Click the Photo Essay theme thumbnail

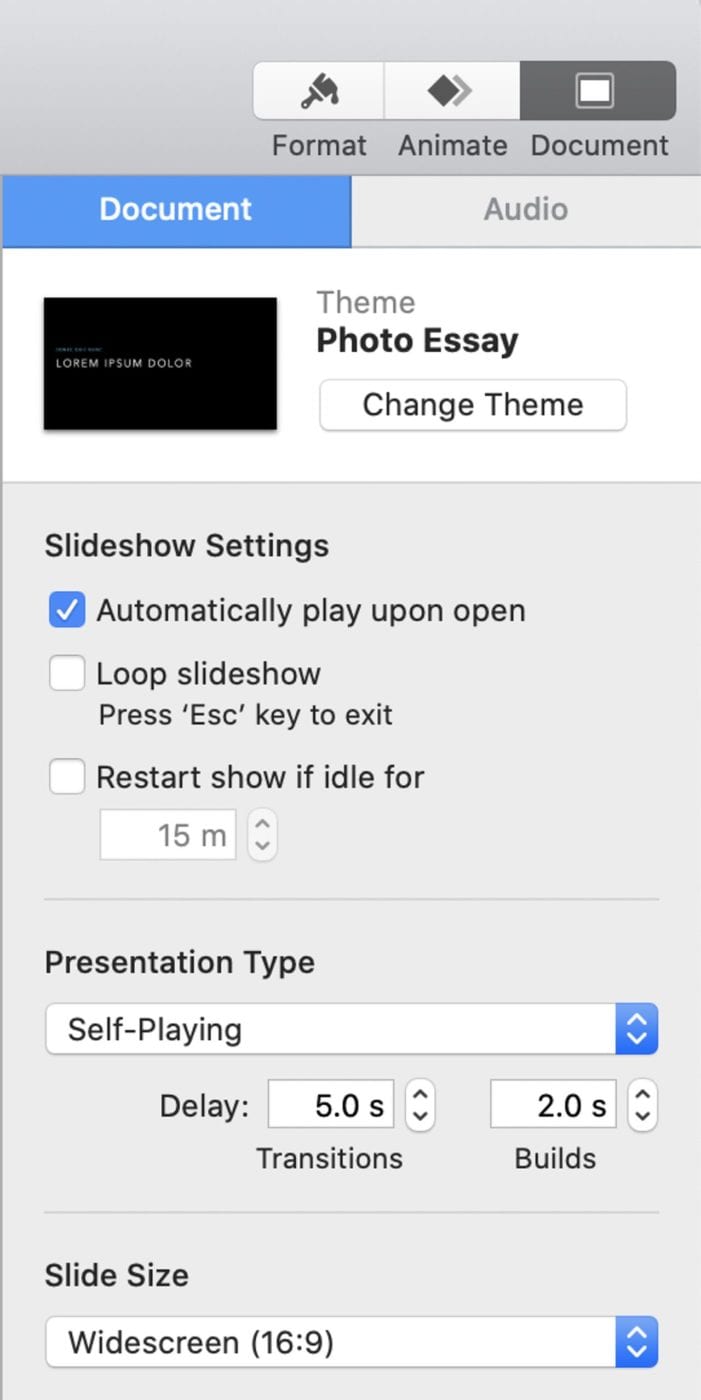tap(160, 363)
